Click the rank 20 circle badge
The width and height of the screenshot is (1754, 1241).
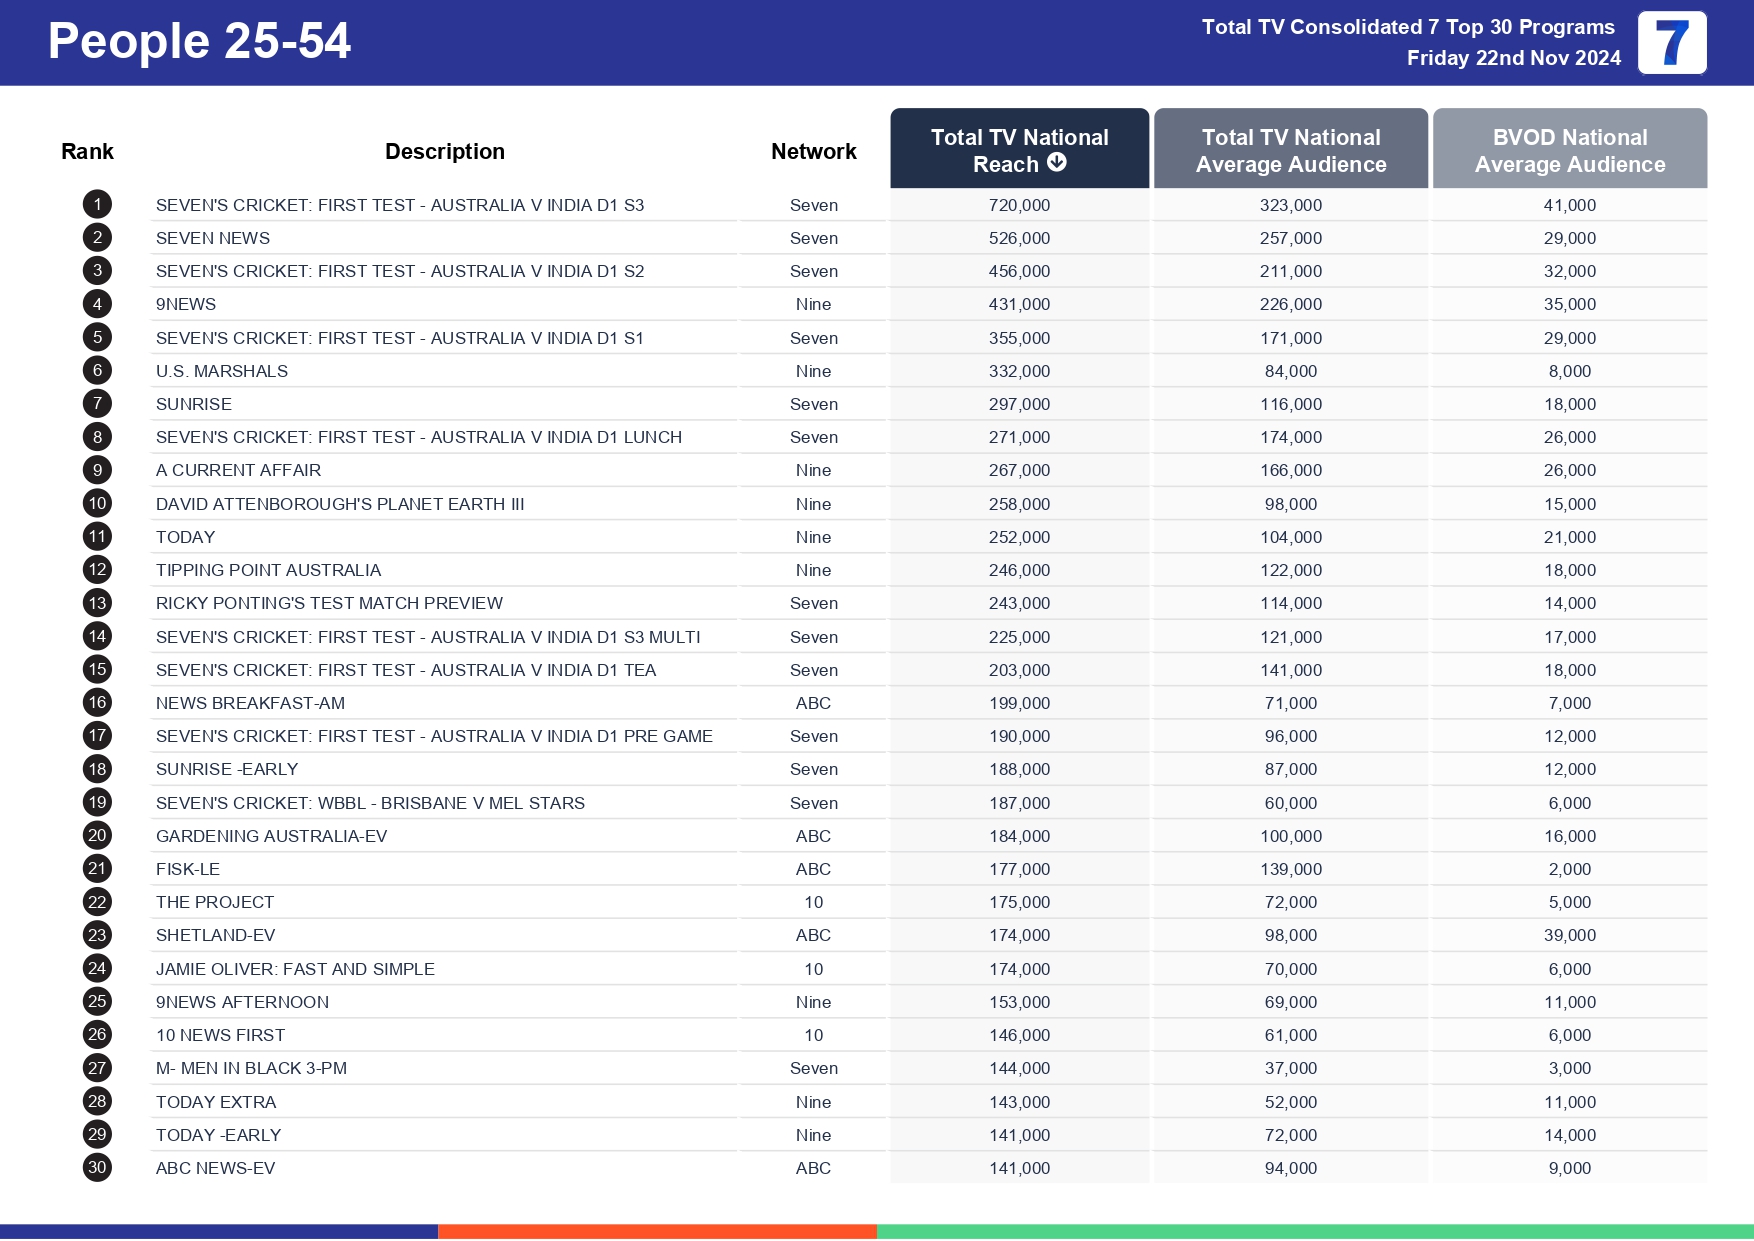point(96,835)
